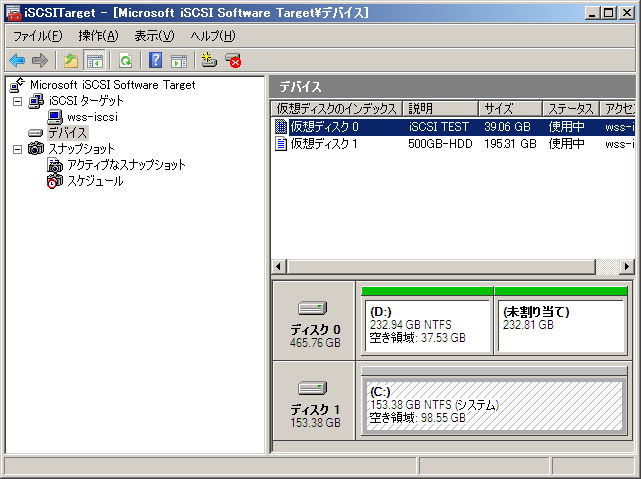
Task: Open the 表示(V) menu
Action: coord(154,36)
